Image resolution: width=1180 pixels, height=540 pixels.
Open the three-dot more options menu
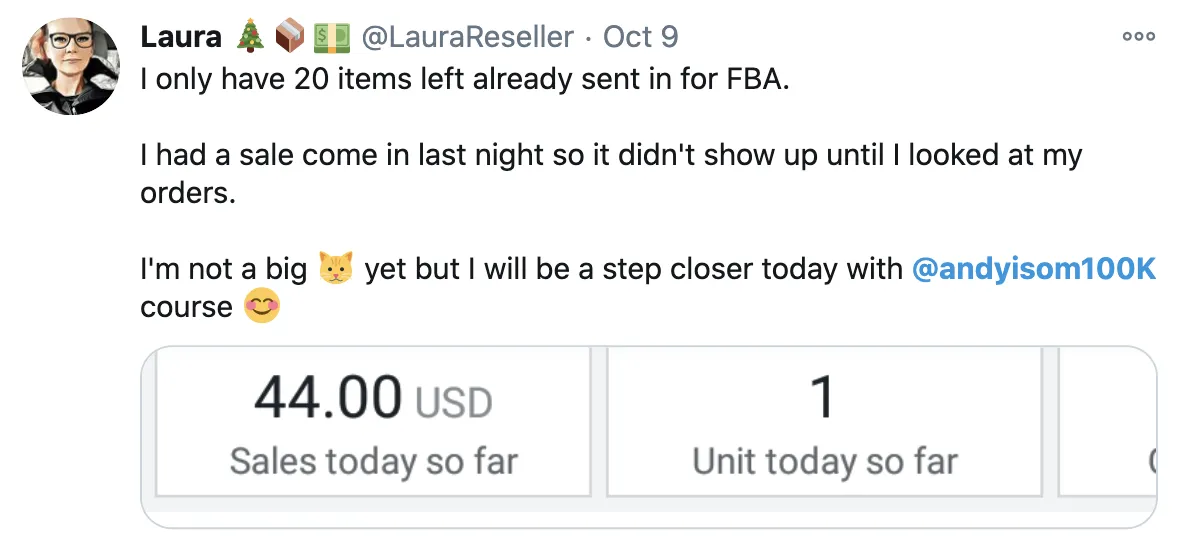pos(1138,37)
